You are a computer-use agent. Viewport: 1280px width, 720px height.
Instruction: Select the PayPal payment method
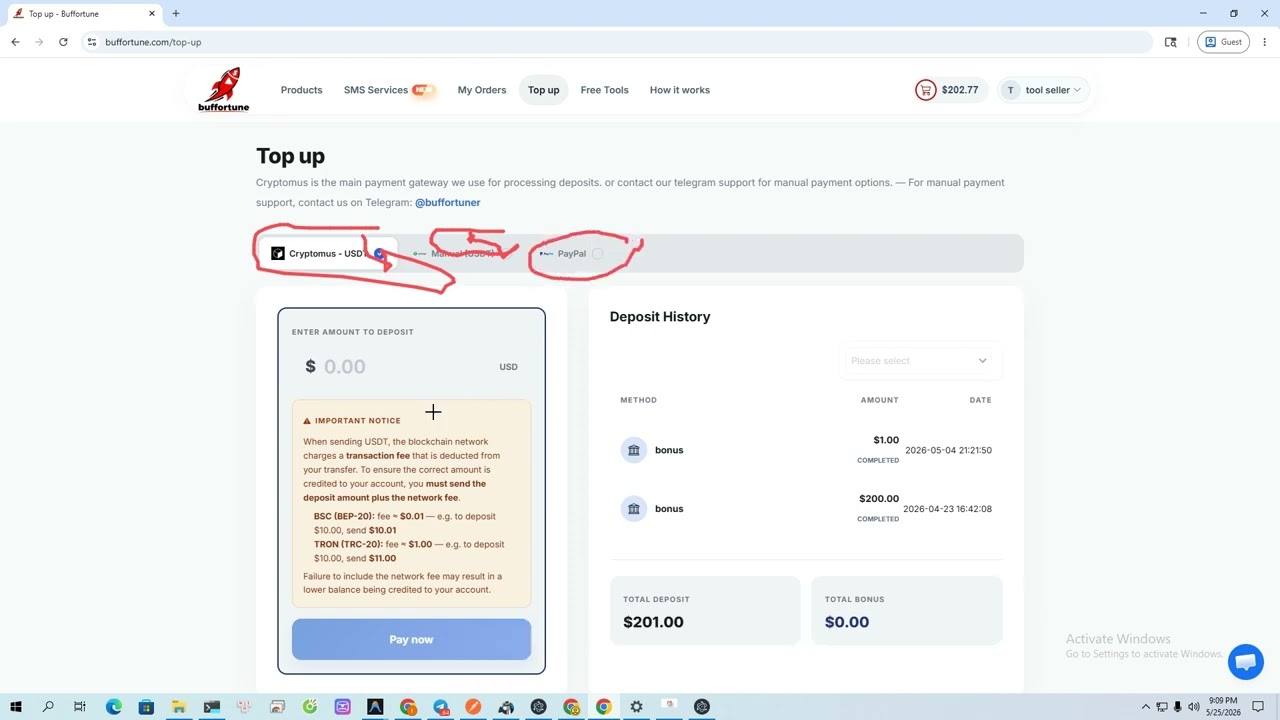click(x=572, y=254)
